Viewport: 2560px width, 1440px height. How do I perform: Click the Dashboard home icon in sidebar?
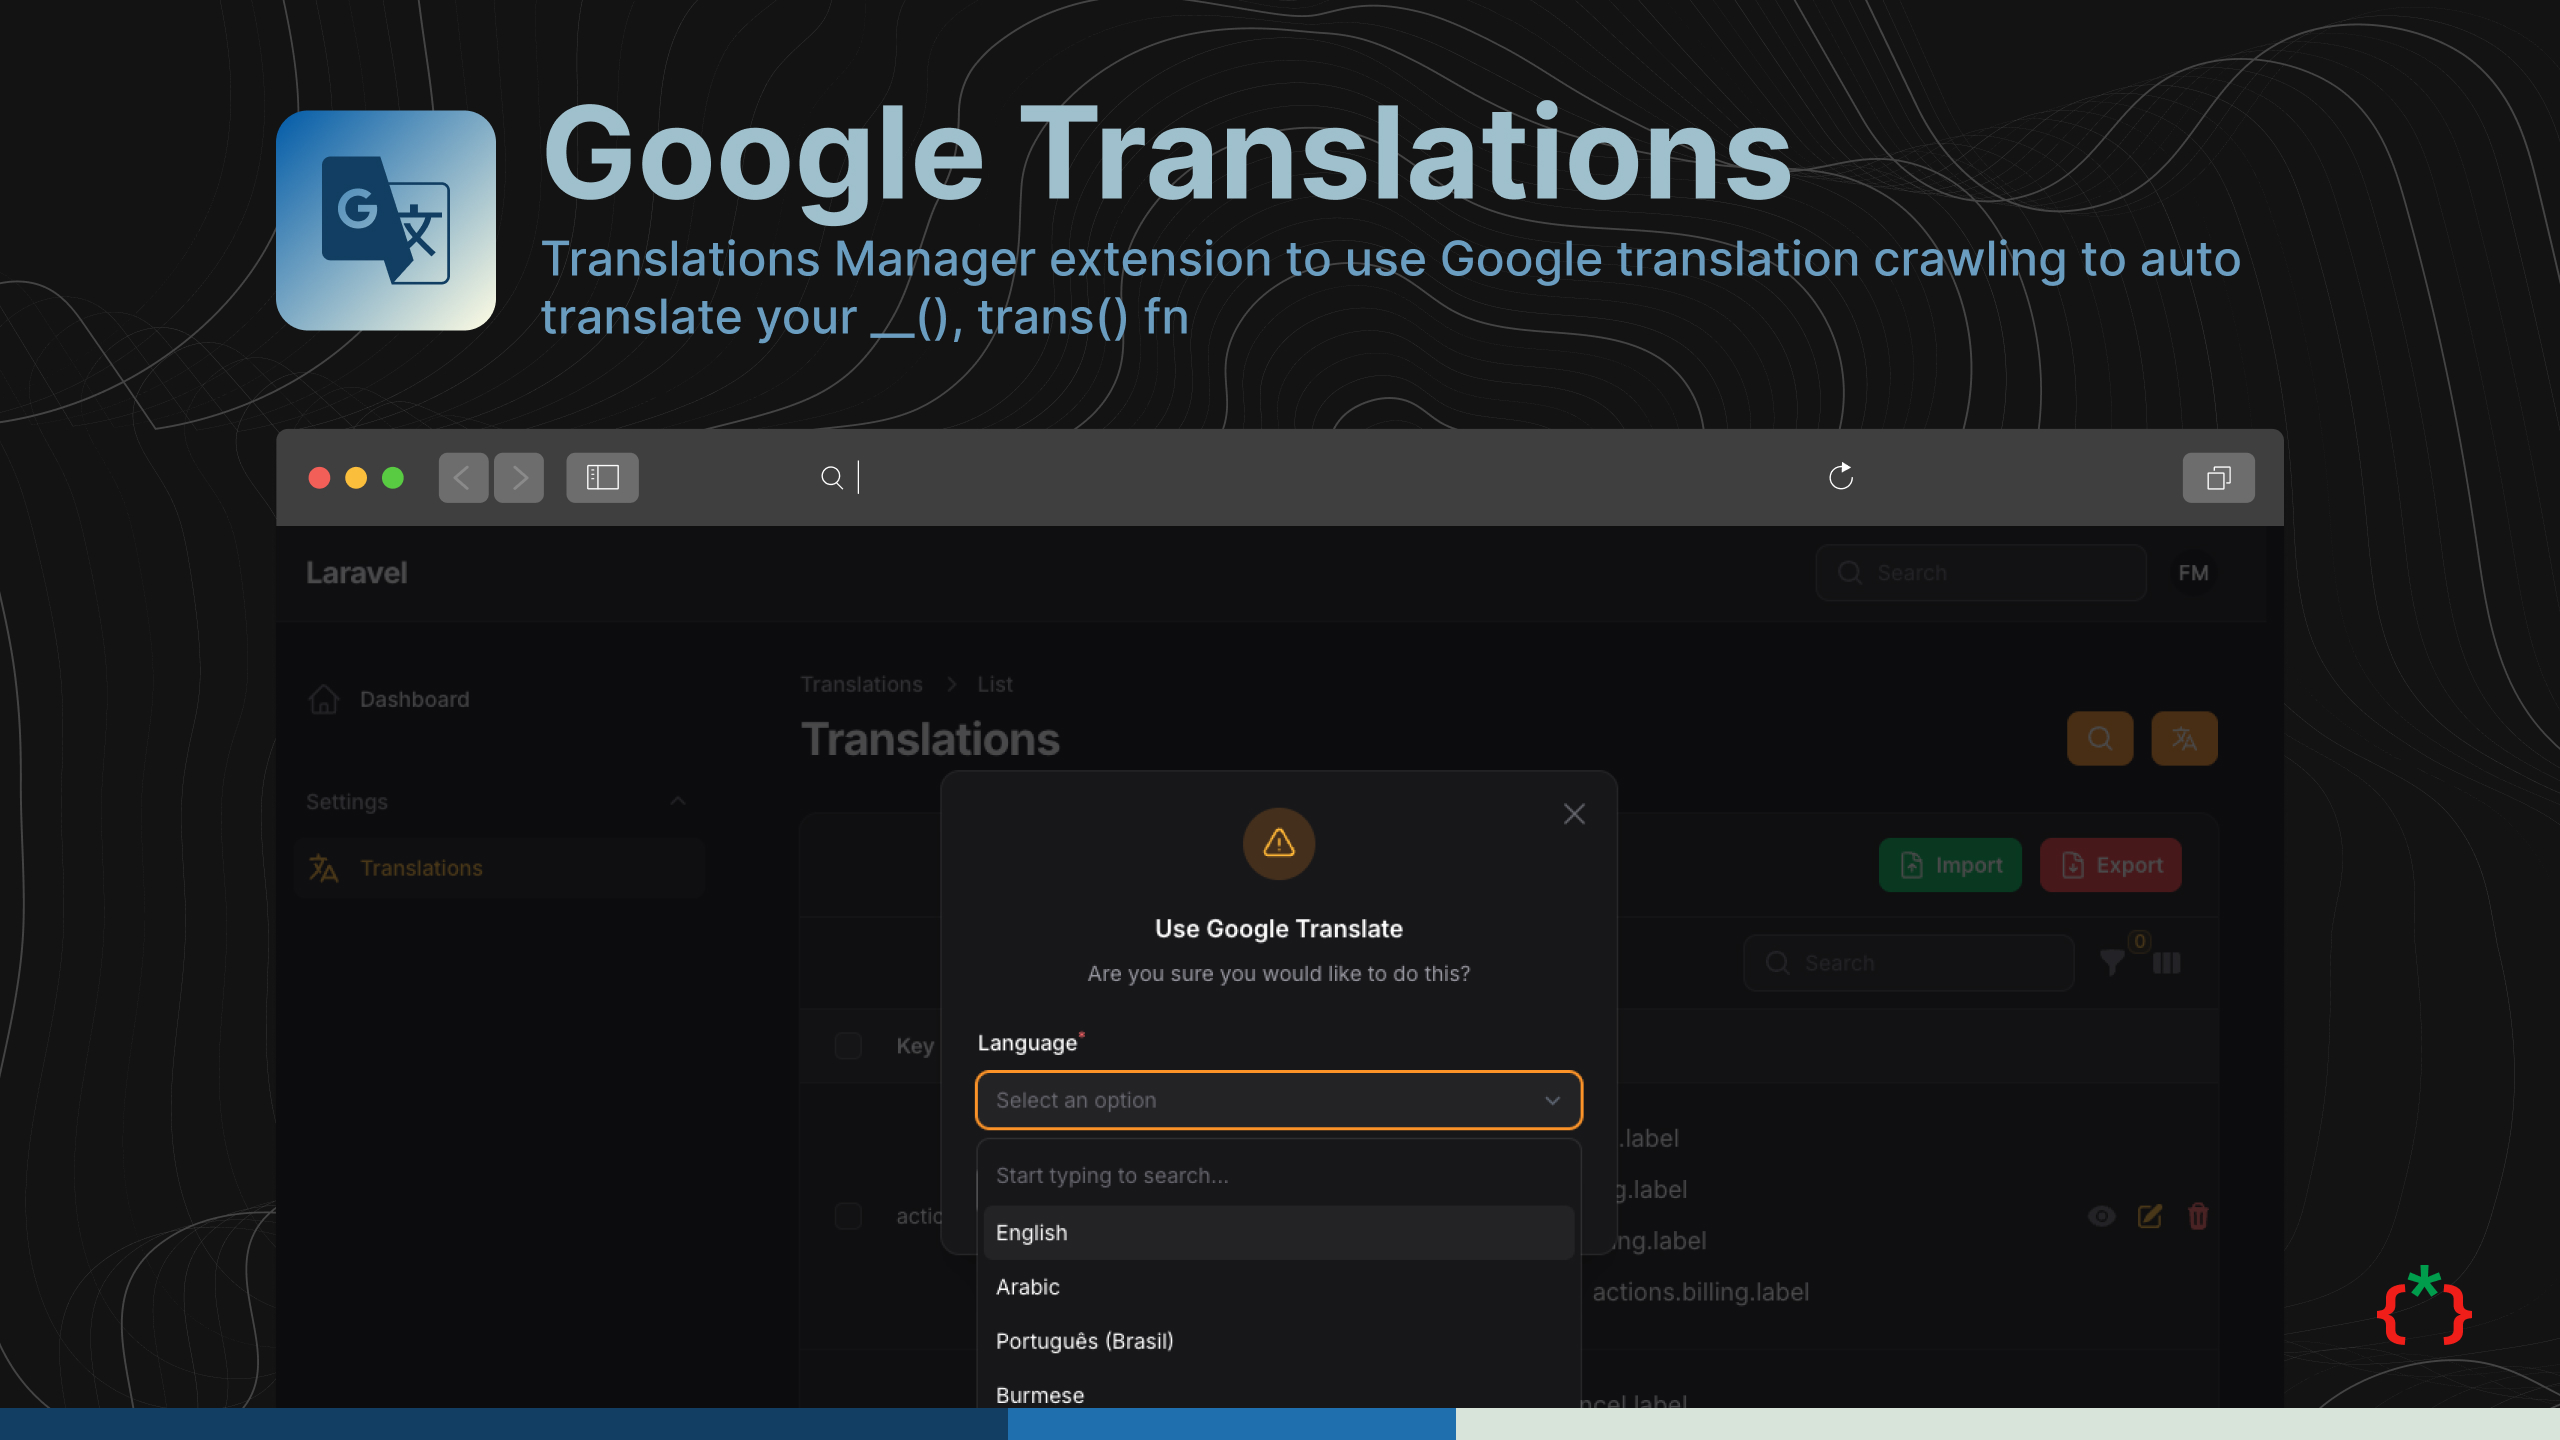[x=323, y=699]
